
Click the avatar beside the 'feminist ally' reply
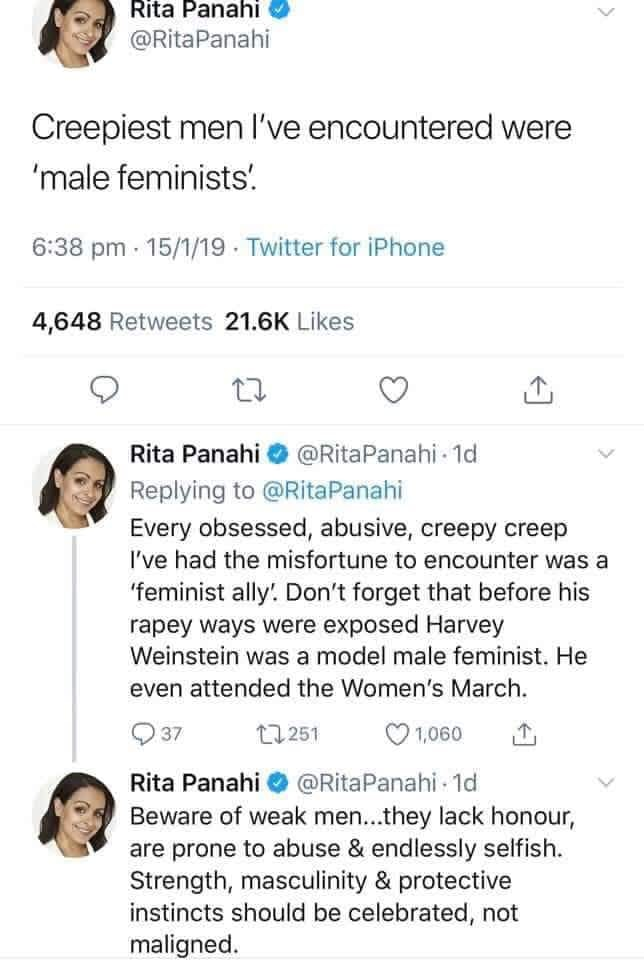click(72, 482)
